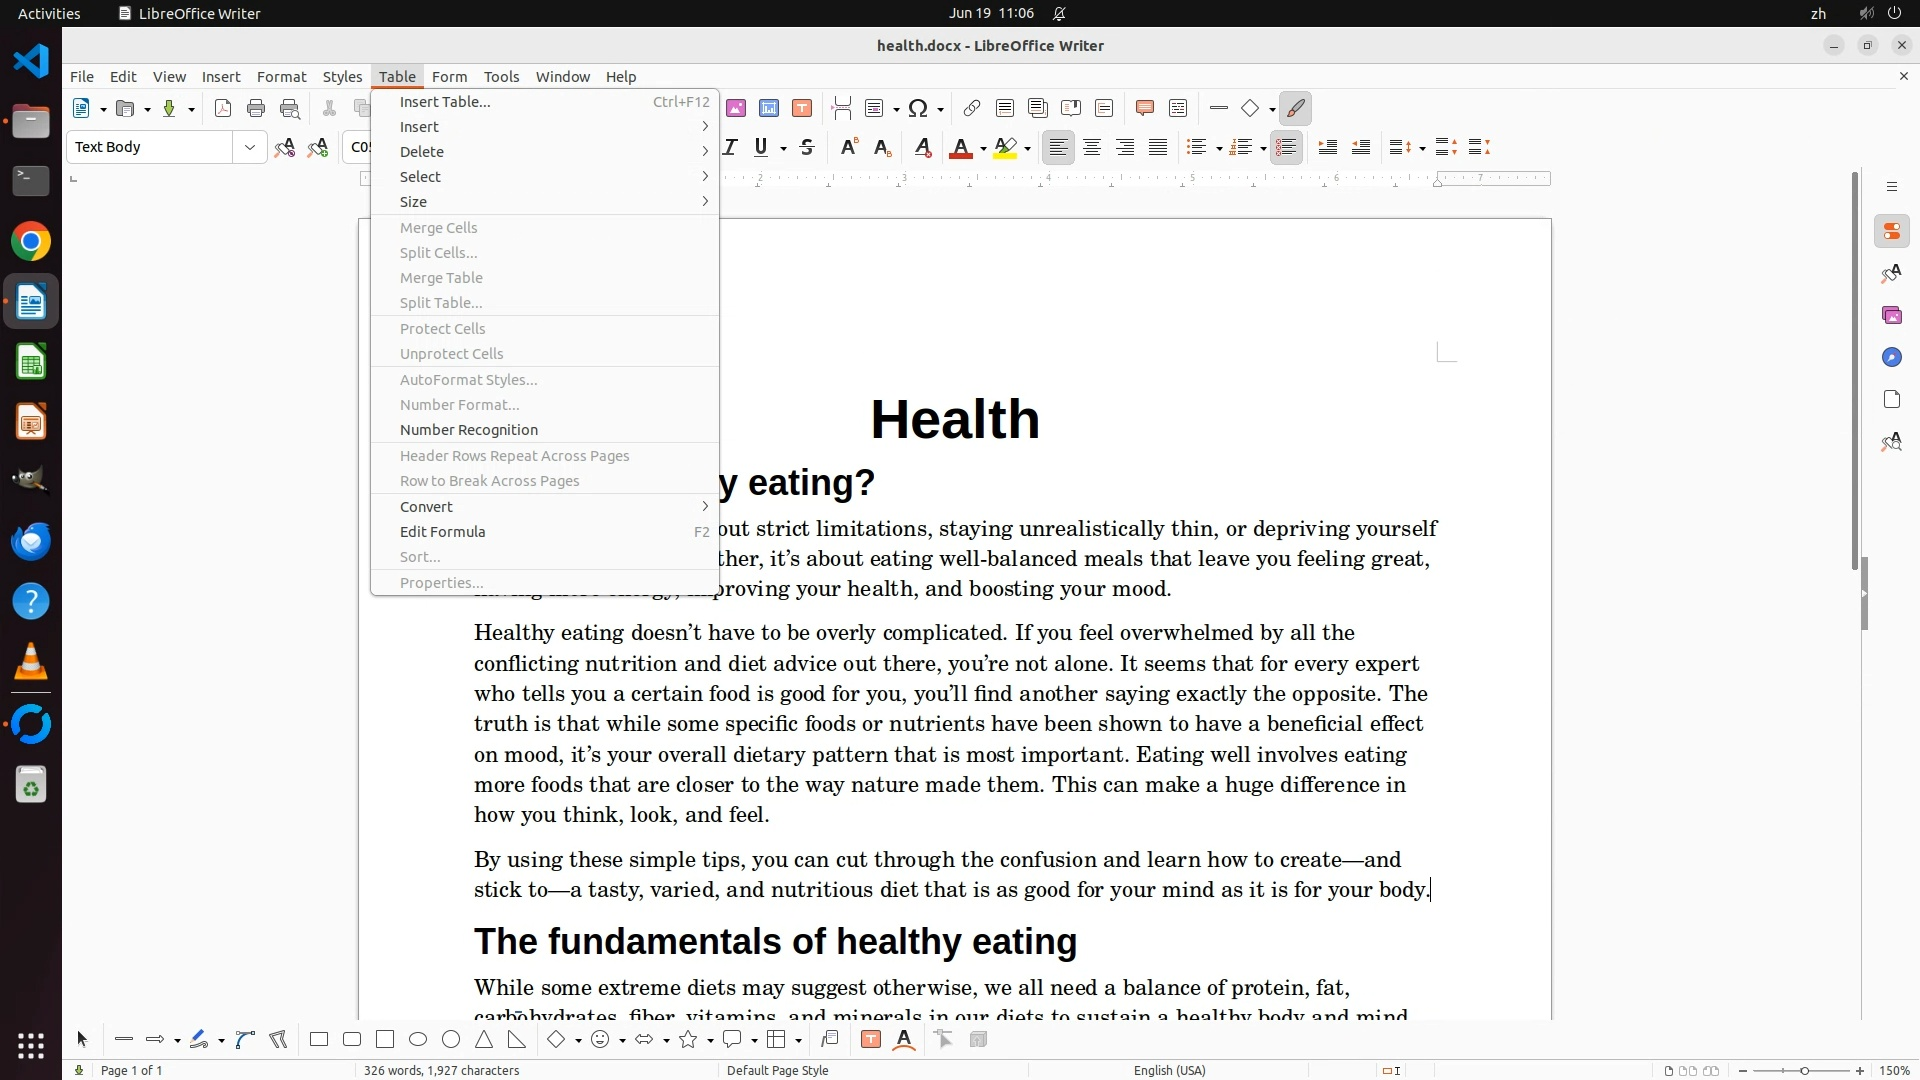
Task: Open font color dropdown arrow
Action: (x=984, y=149)
